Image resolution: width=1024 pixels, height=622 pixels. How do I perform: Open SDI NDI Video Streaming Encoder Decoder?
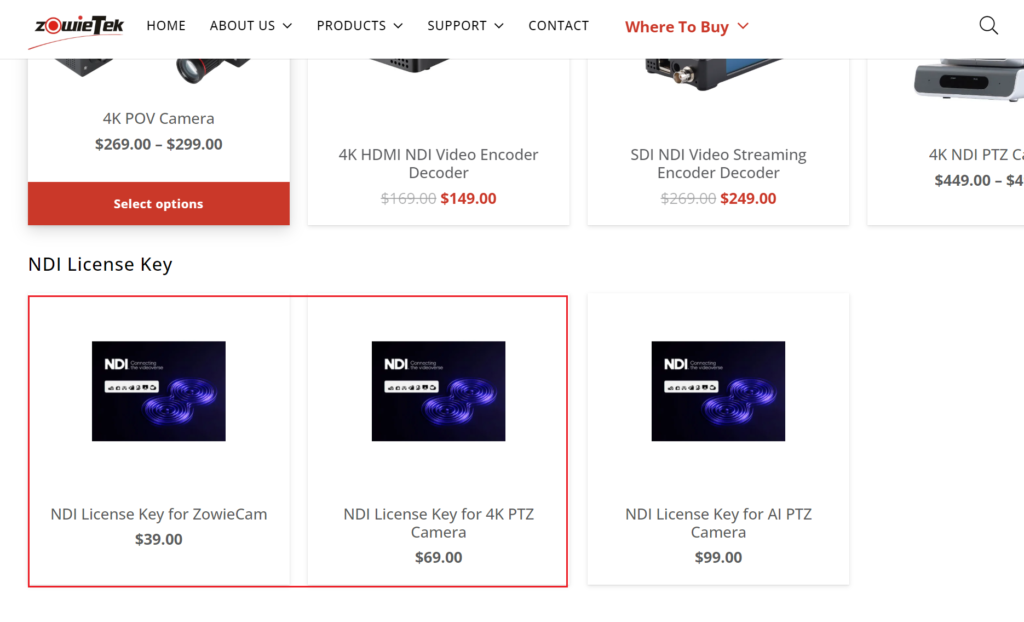click(718, 163)
